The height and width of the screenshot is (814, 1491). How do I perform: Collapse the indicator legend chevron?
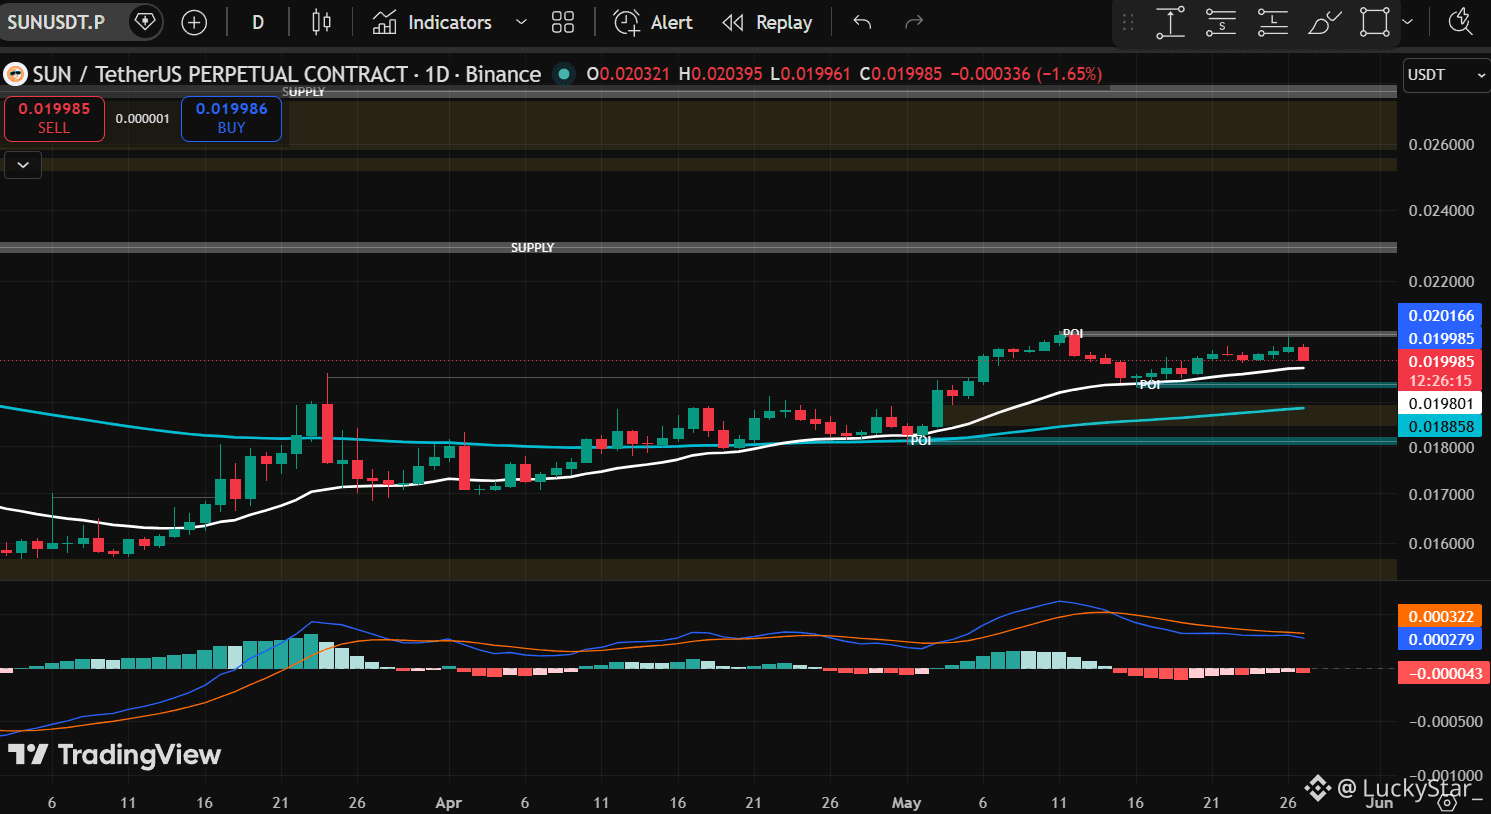23,165
